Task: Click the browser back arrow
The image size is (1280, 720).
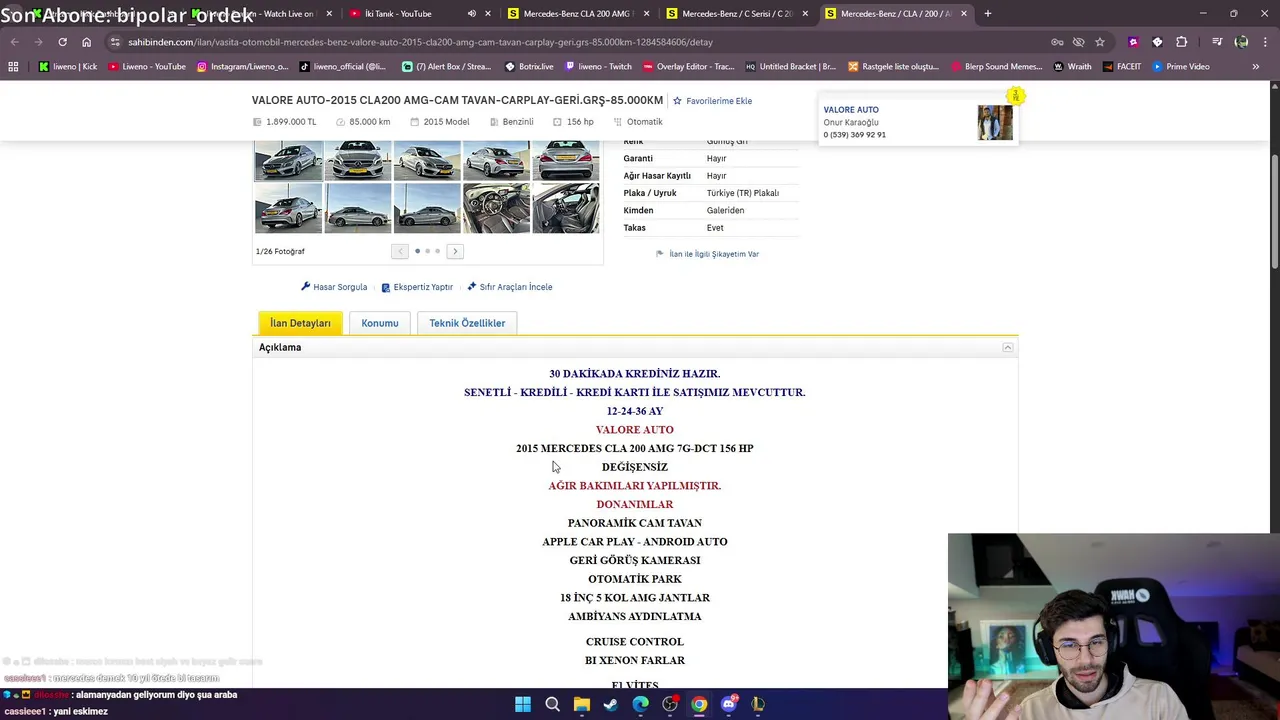Action: pyautogui.click(x=14, y=42)
